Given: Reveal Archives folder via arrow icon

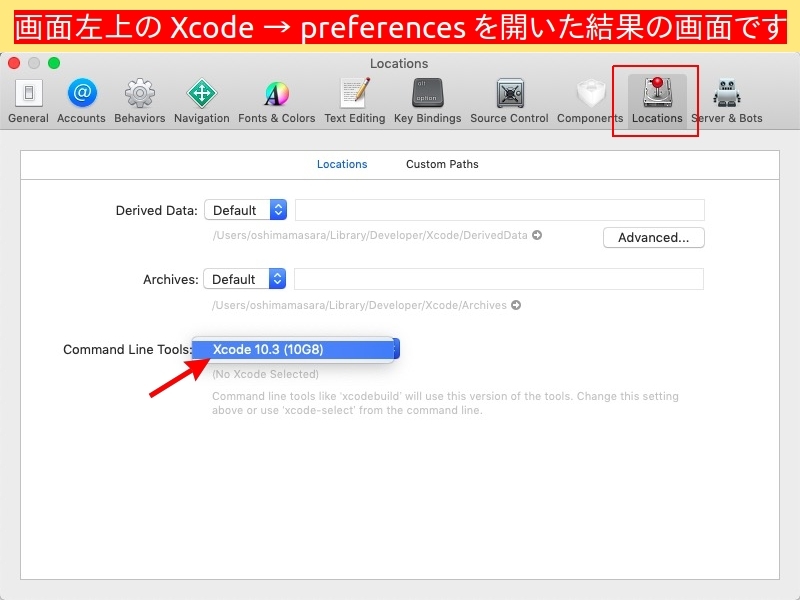Looking at the screenshot, I should pos(516,305).
